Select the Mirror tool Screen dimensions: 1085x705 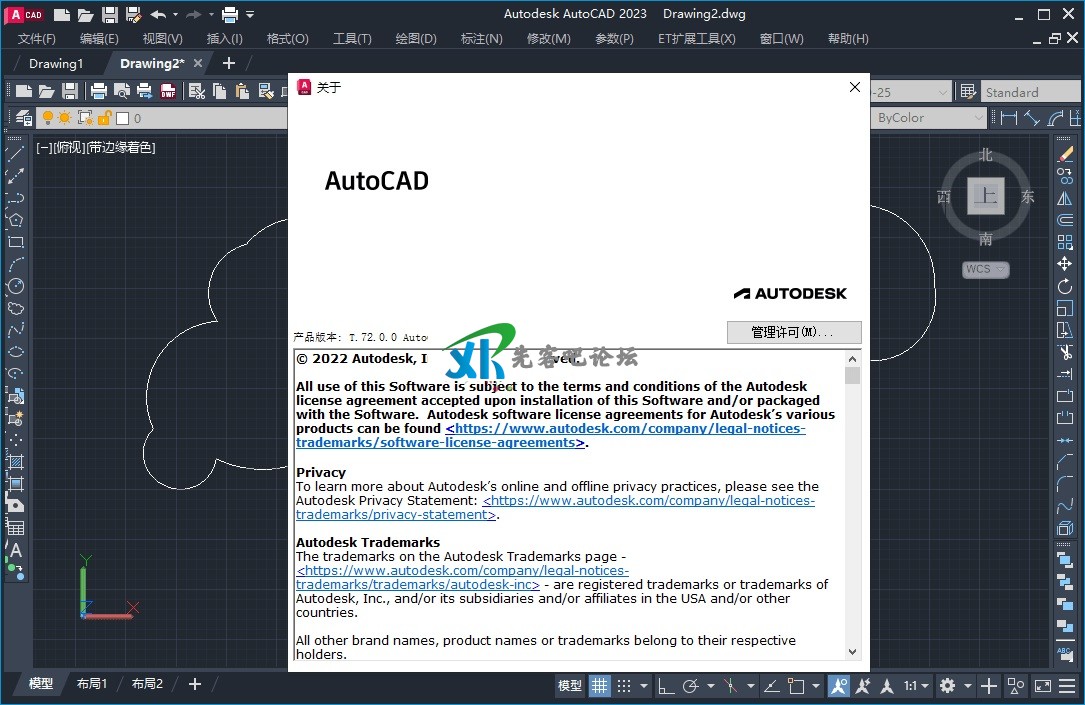point(1065,198)
